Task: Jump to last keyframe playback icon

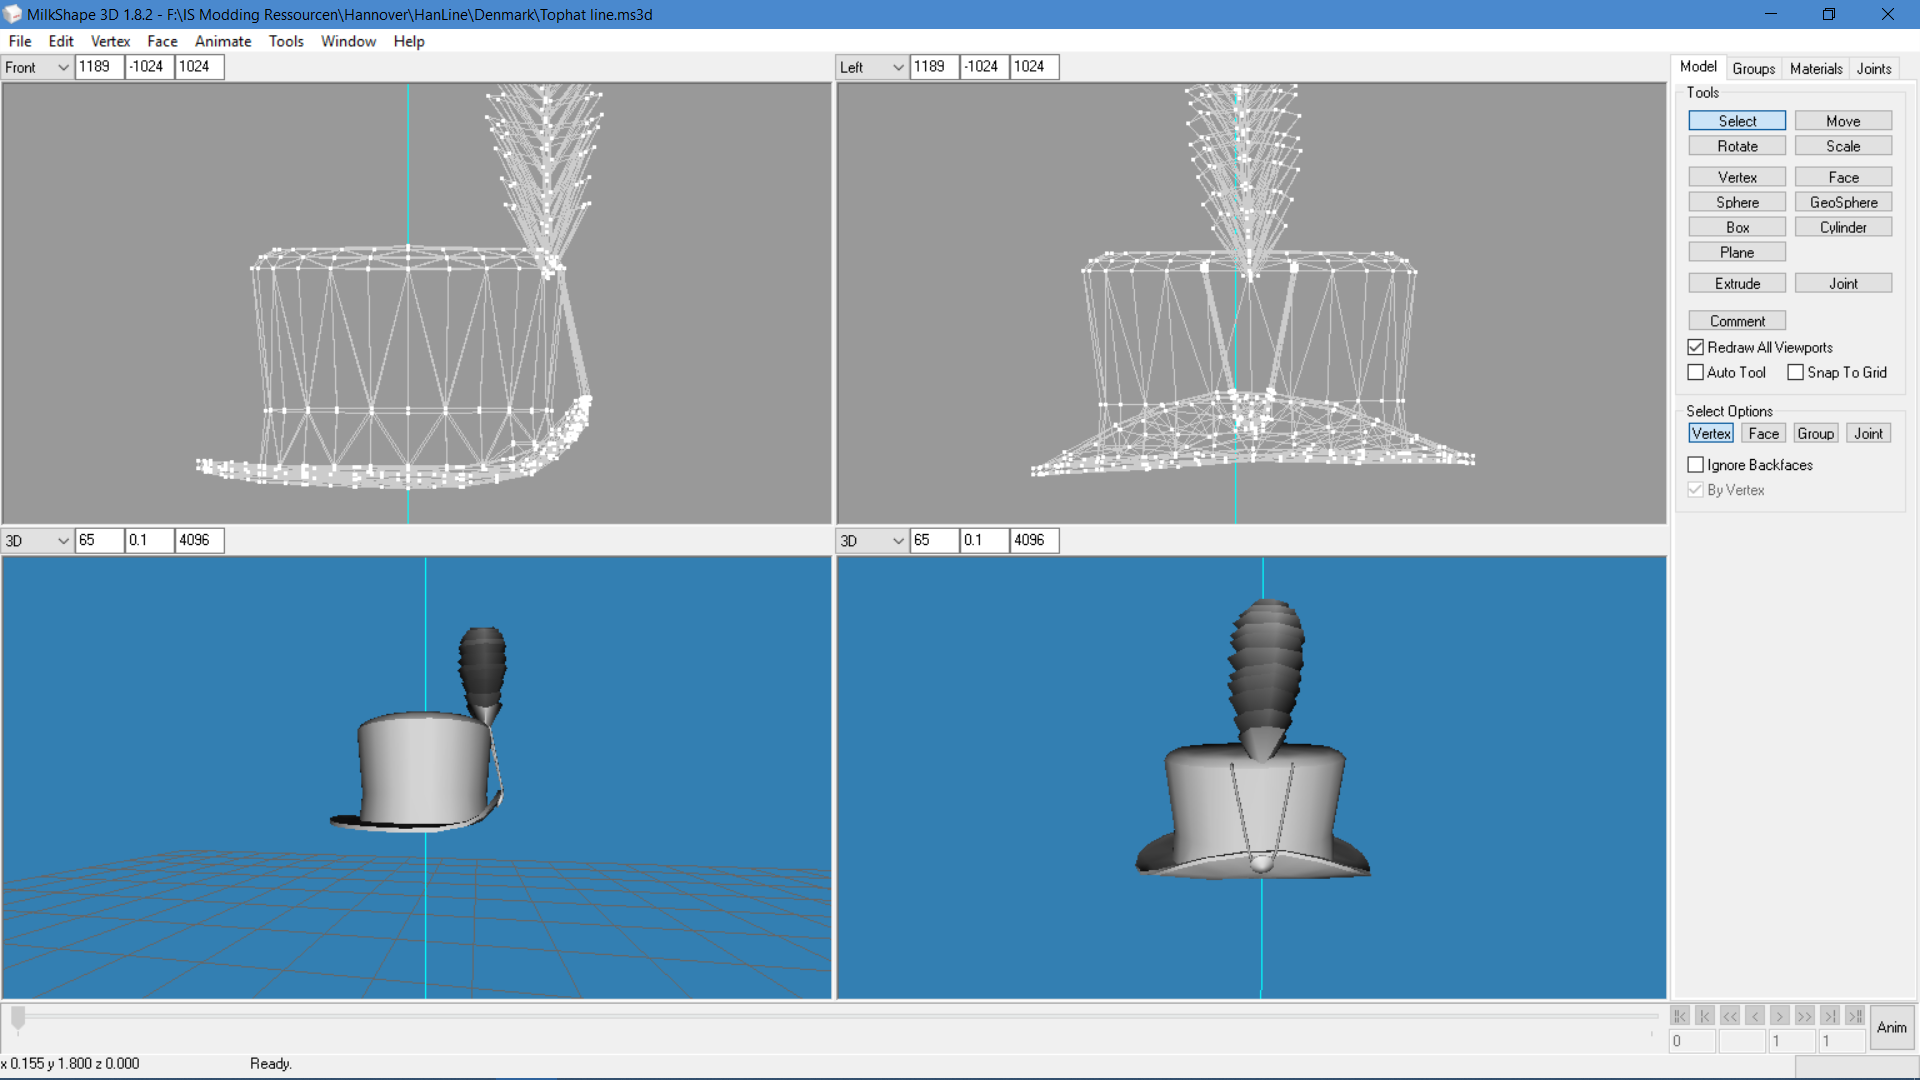Action: (1855, 1016)
